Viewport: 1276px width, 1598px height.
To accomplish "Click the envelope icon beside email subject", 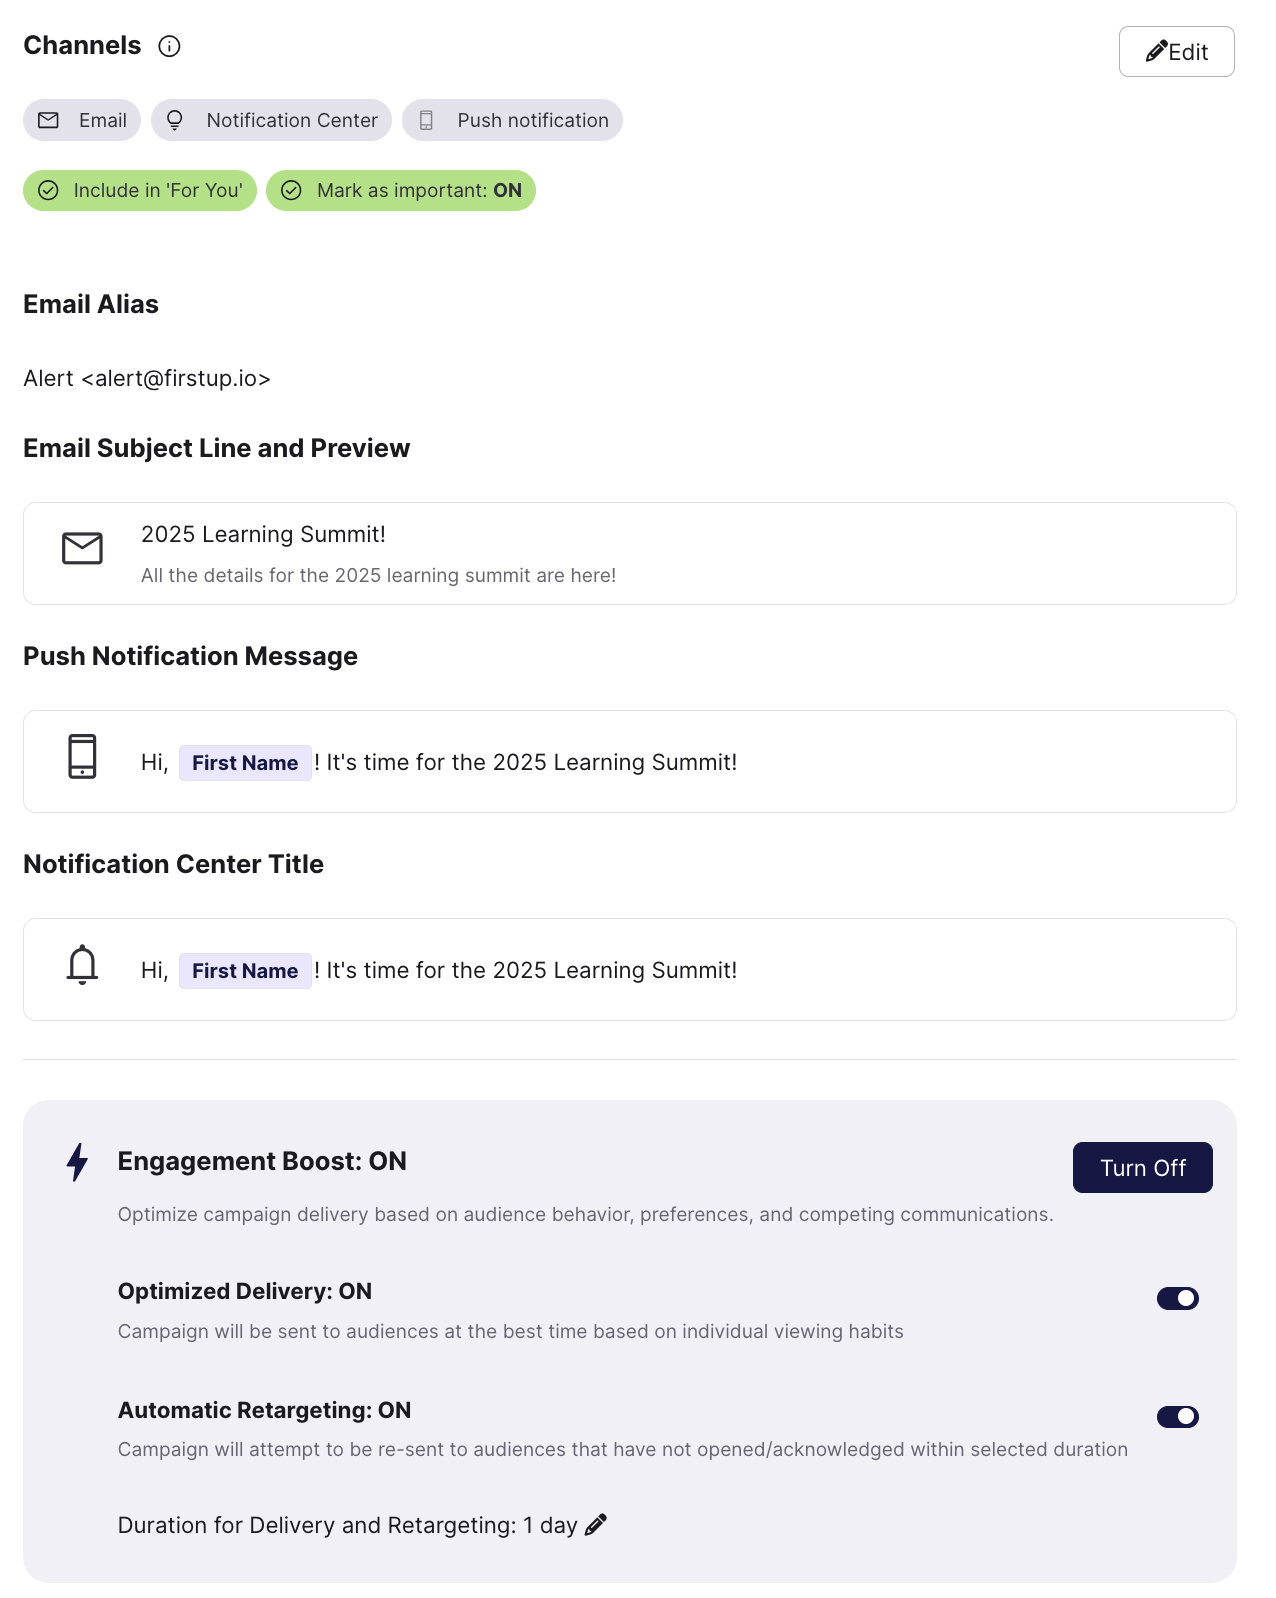I will (82, 548).
